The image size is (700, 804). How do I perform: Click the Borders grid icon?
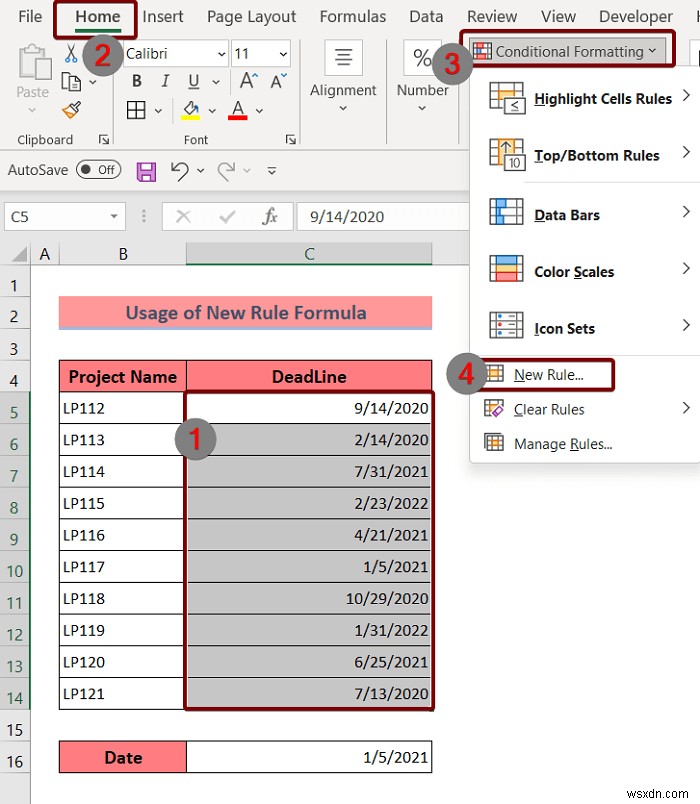136,110
